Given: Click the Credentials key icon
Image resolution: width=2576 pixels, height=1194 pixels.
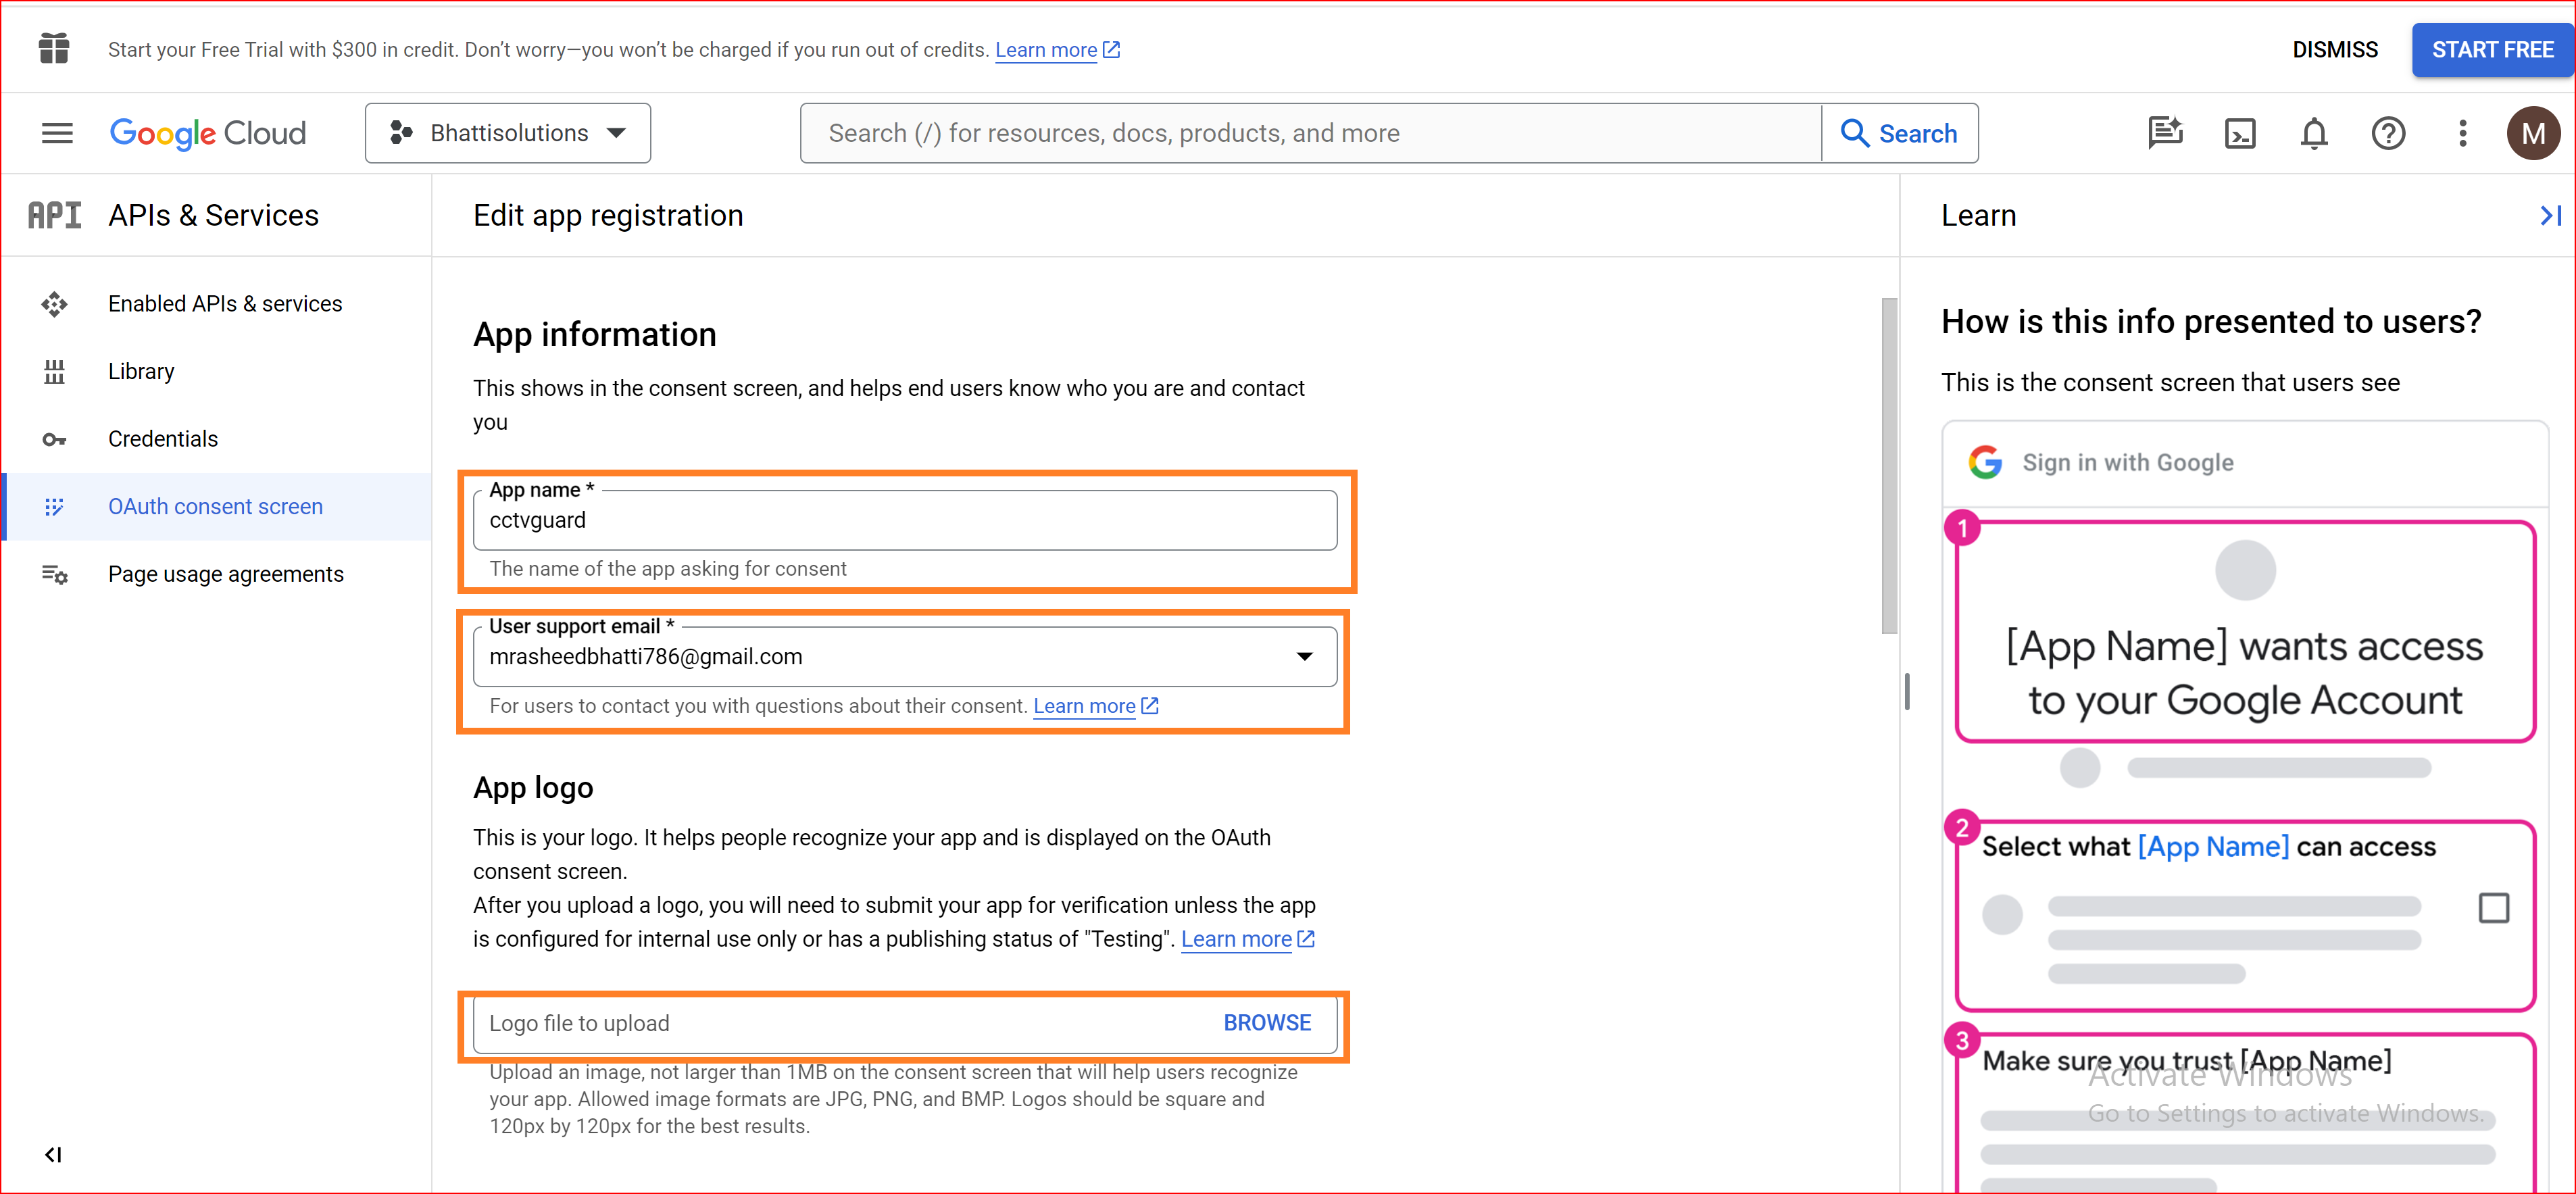Looking at the screenshot, I should tap(54, 439).
